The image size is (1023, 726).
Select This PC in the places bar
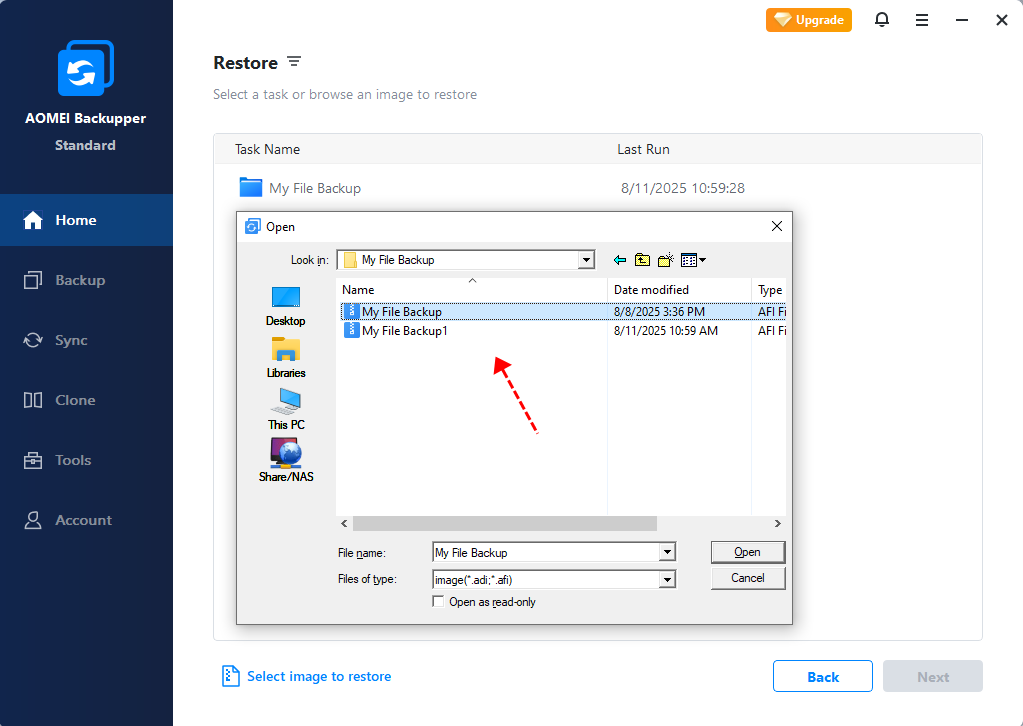[286, 410]
